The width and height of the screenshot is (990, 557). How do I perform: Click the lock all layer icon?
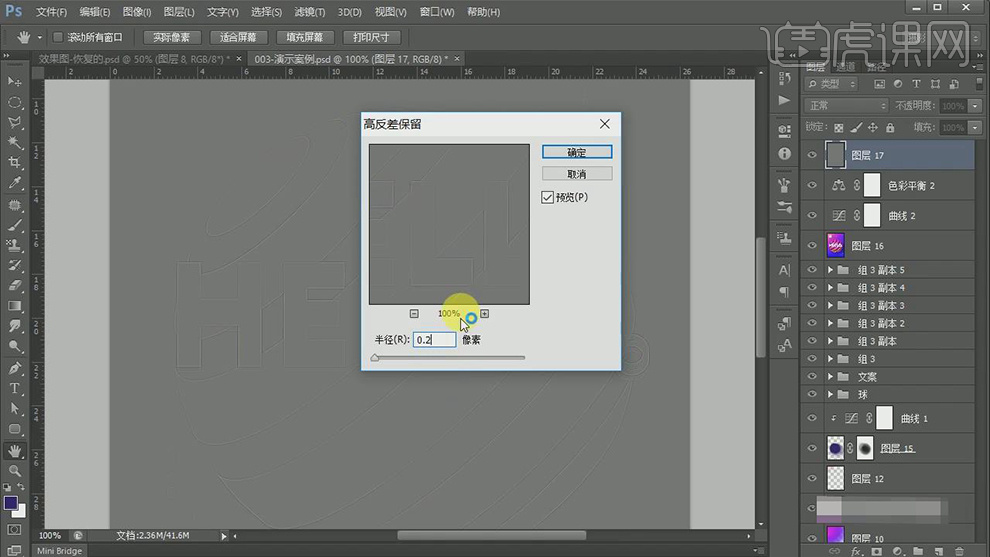click(890, 128)
